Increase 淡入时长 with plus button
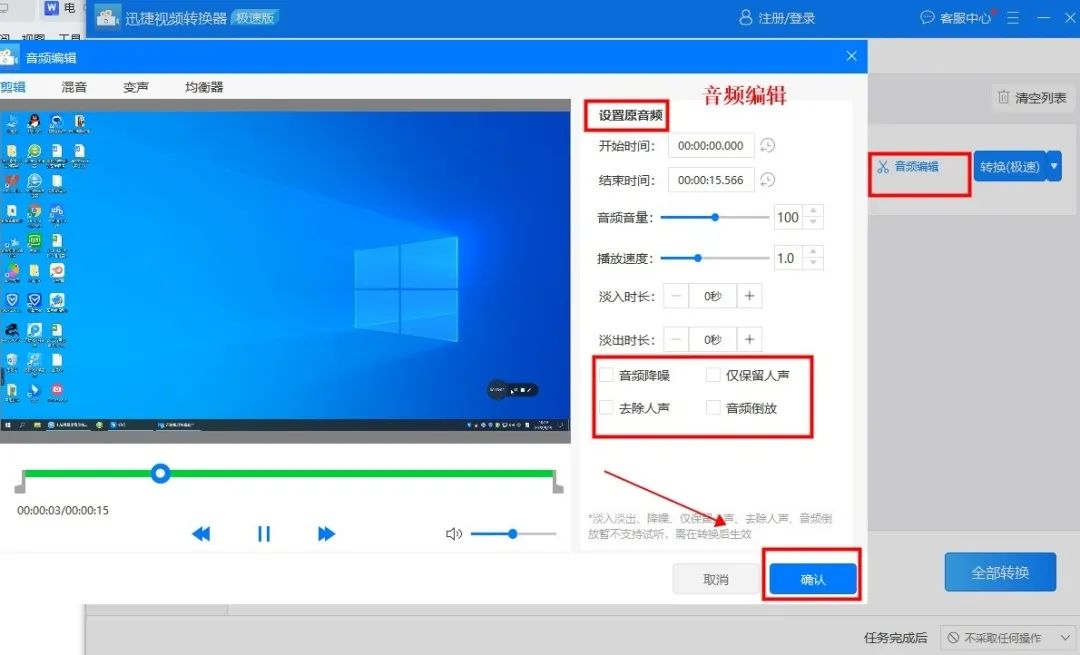 point(749,296)
